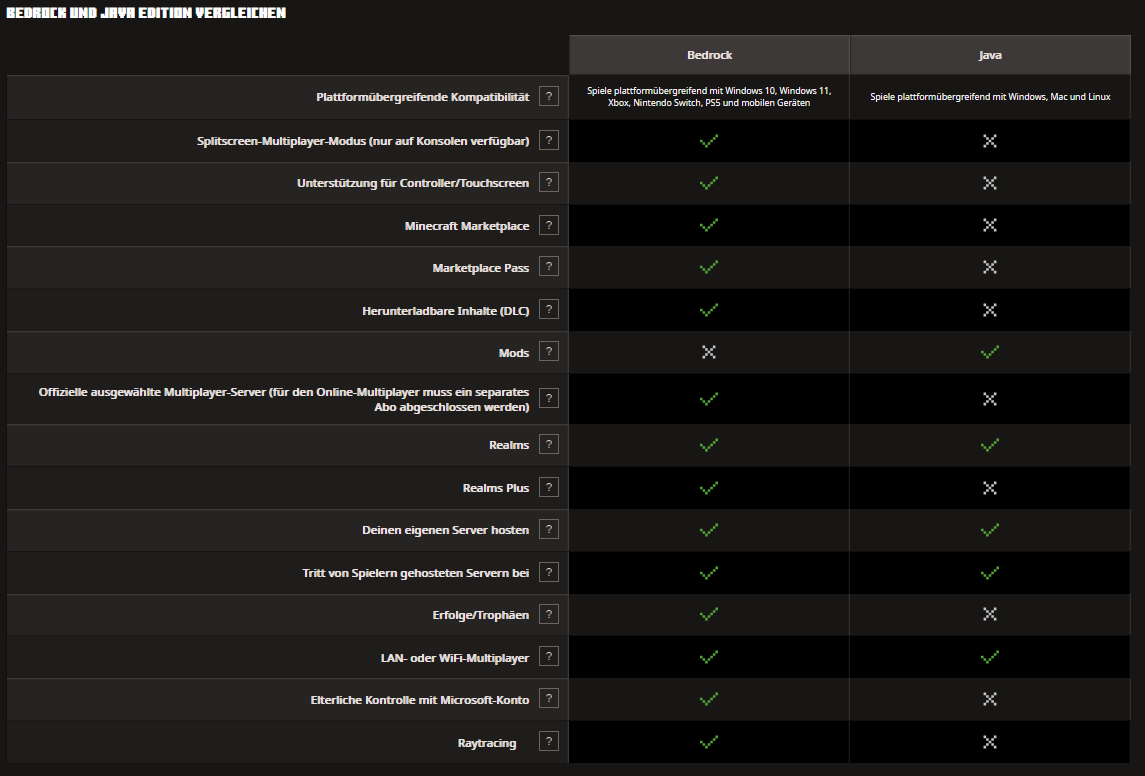Open the Minecraft Marketplace help icon

click(548, 225)
